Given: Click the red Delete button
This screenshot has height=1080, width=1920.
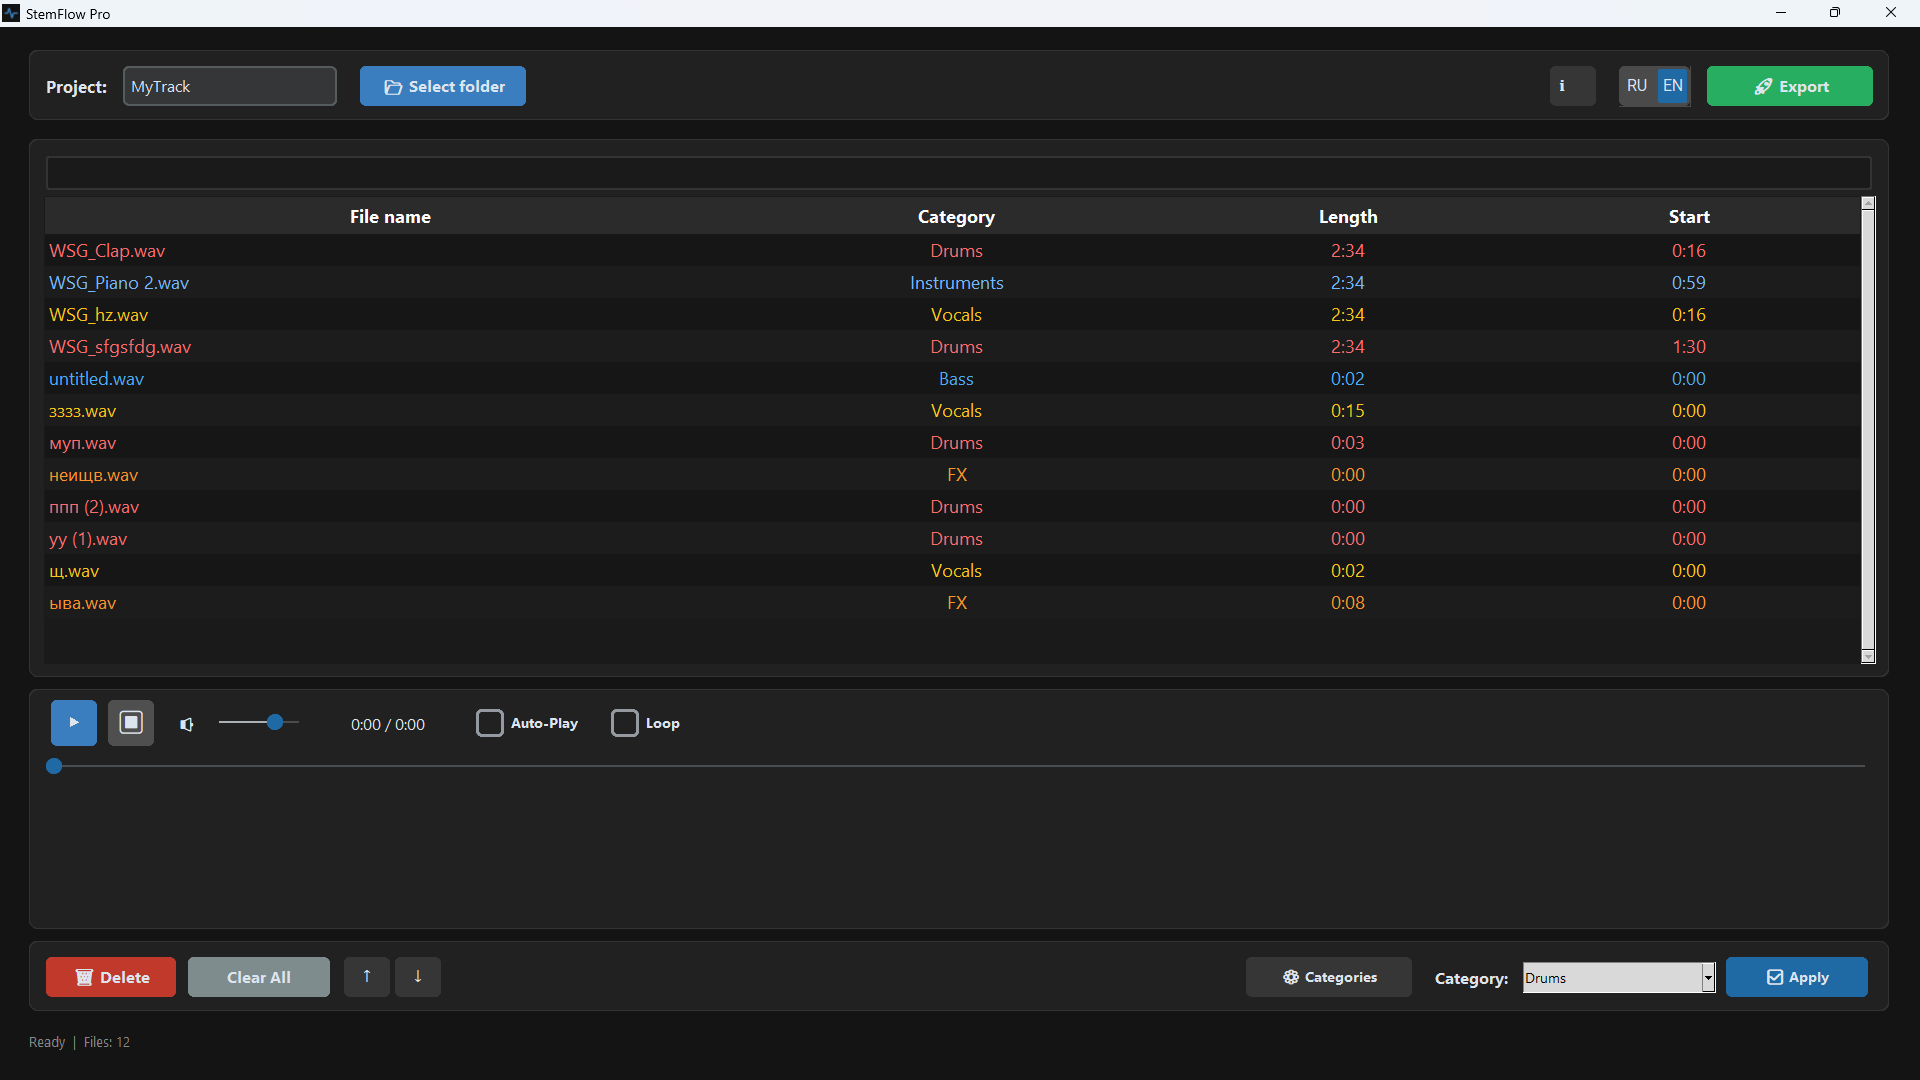Looking at the screenshot, I should [x=111, y=977].
